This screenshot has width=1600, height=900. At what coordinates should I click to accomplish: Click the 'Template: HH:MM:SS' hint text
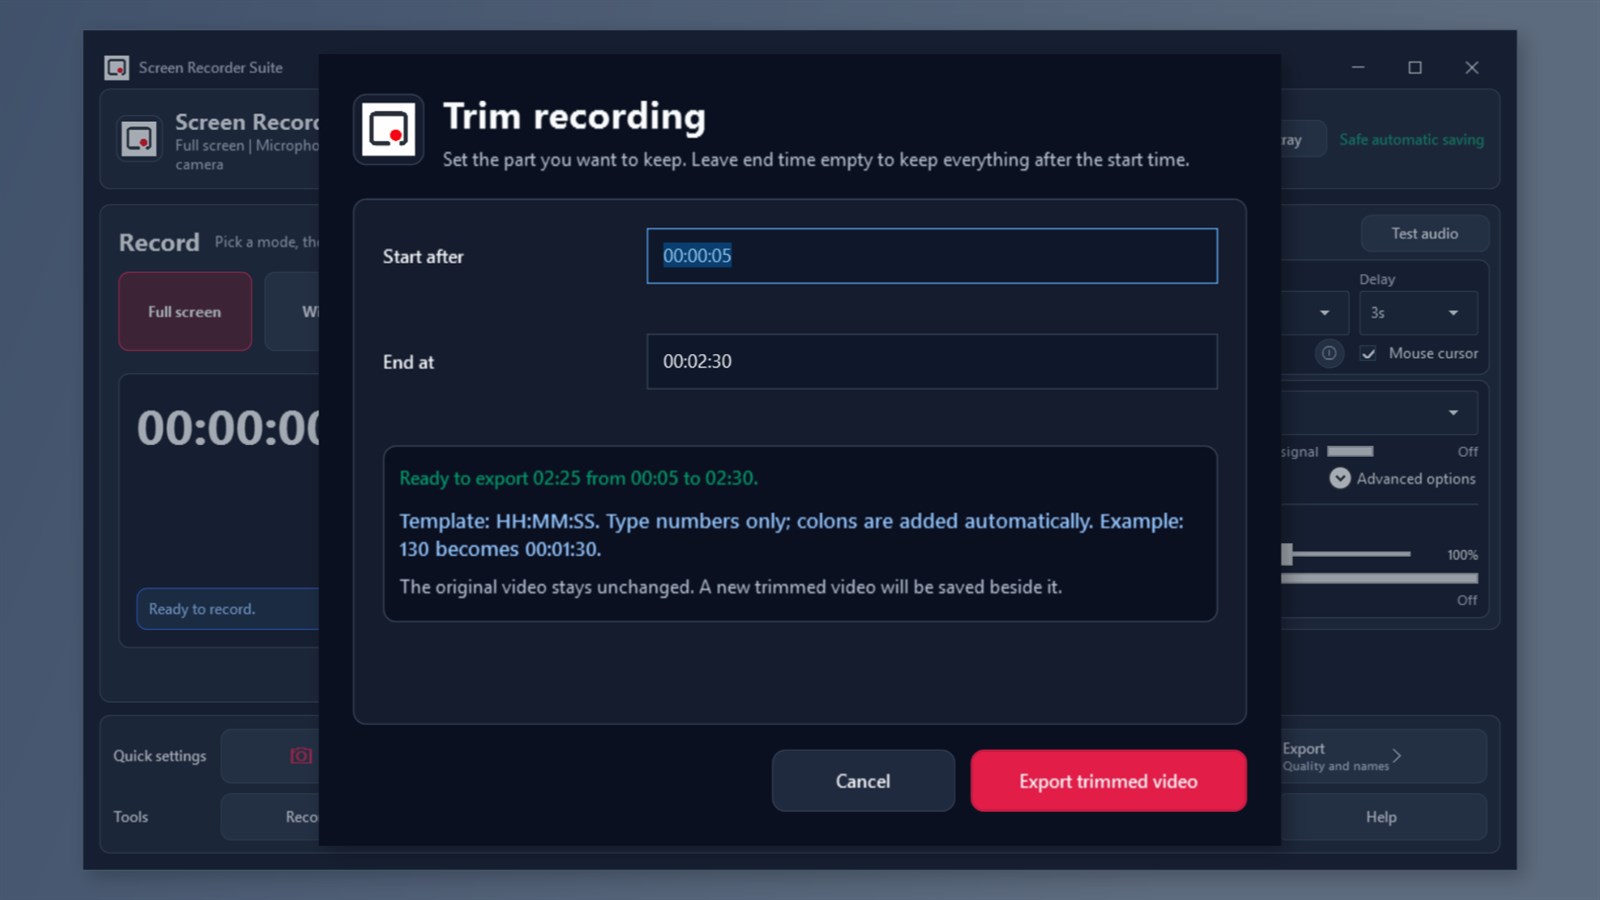pyautogui.click(x=791, y=535)
